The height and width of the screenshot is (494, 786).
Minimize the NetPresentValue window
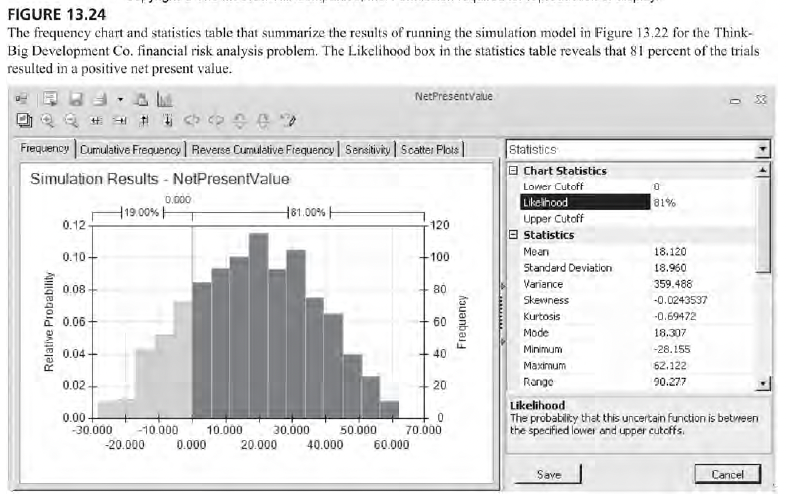click(735, 100)
